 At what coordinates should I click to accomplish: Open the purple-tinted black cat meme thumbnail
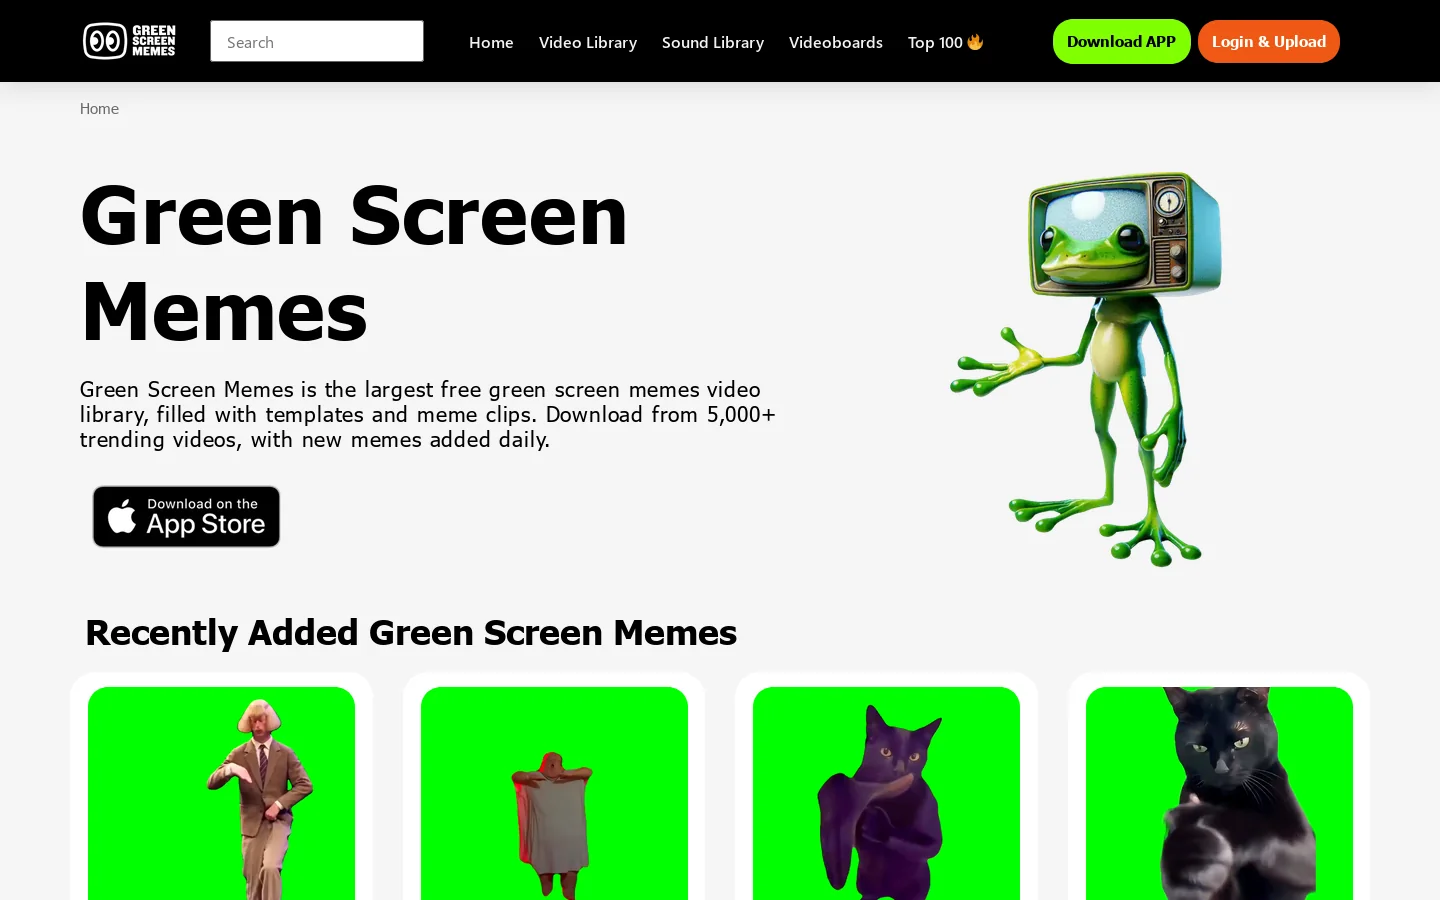tap(886, 793)
